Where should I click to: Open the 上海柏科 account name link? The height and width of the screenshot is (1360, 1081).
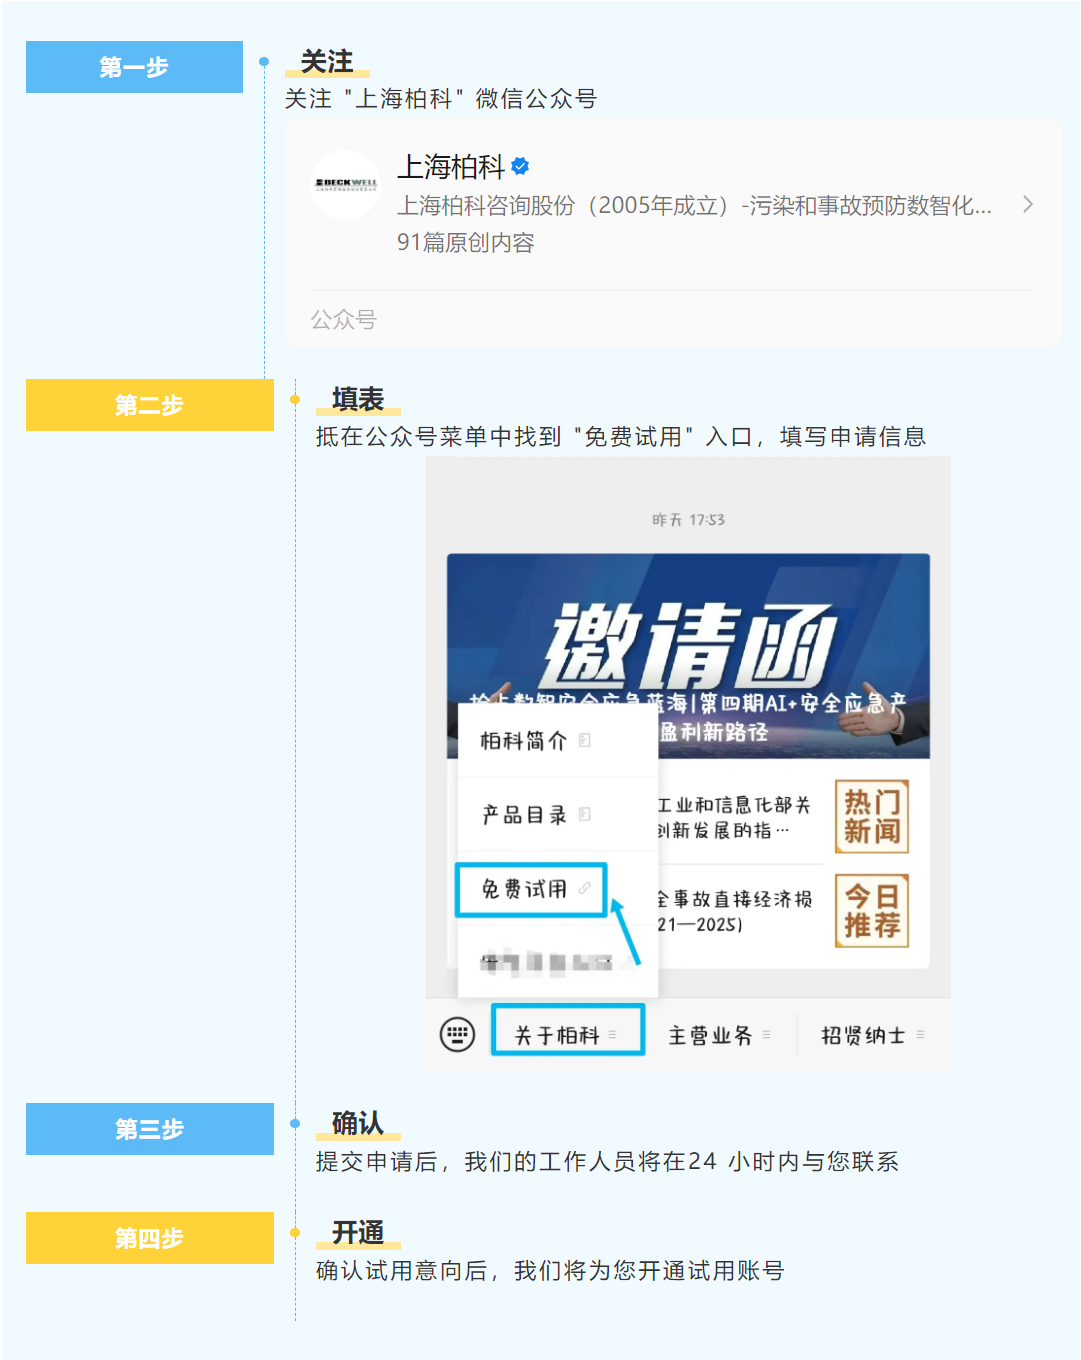451,166
